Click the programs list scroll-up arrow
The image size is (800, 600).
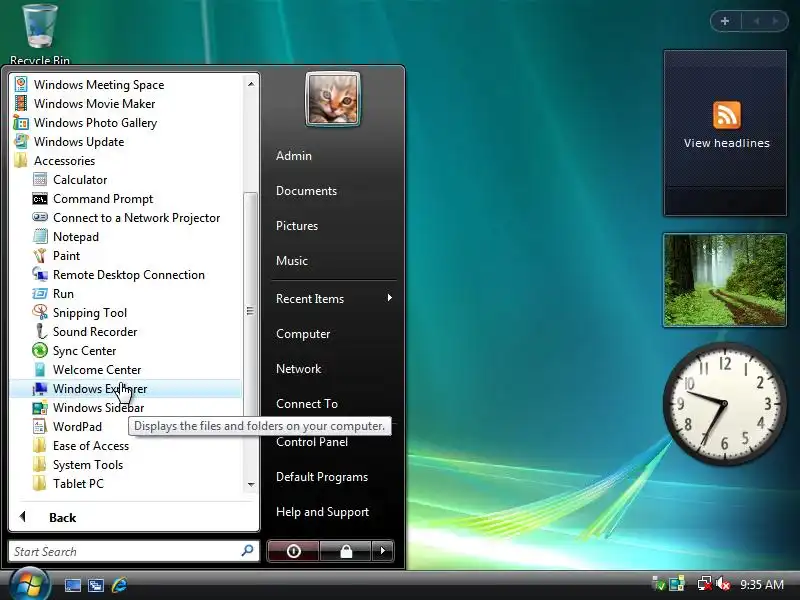251,84
